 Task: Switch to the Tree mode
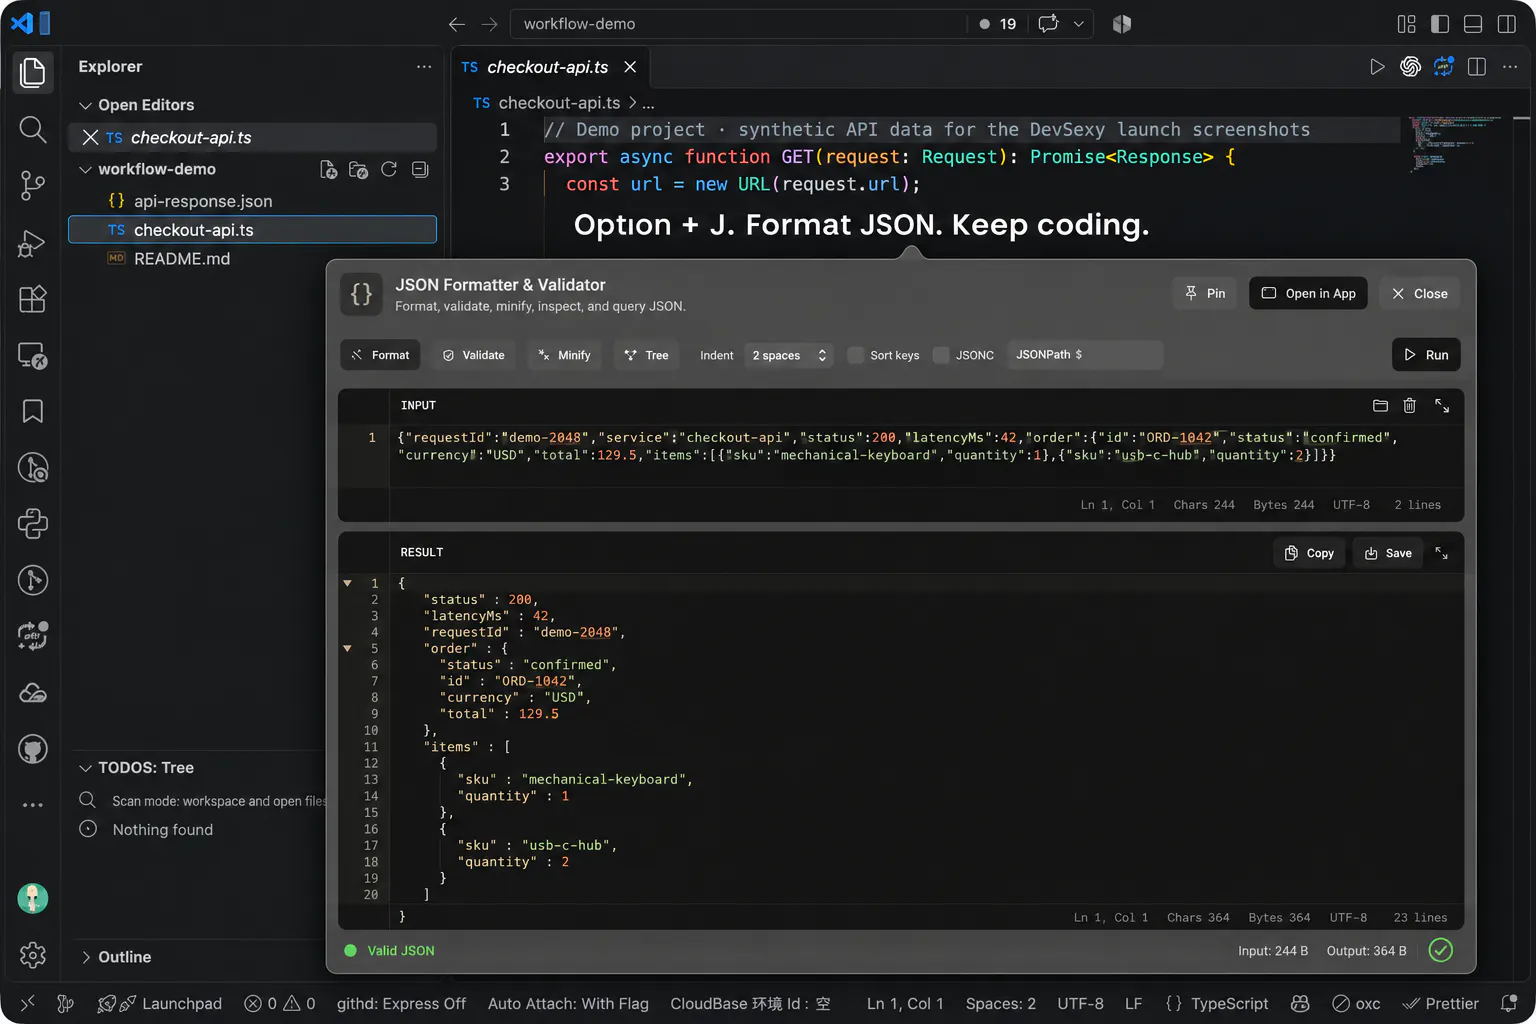tap(646, 355)
